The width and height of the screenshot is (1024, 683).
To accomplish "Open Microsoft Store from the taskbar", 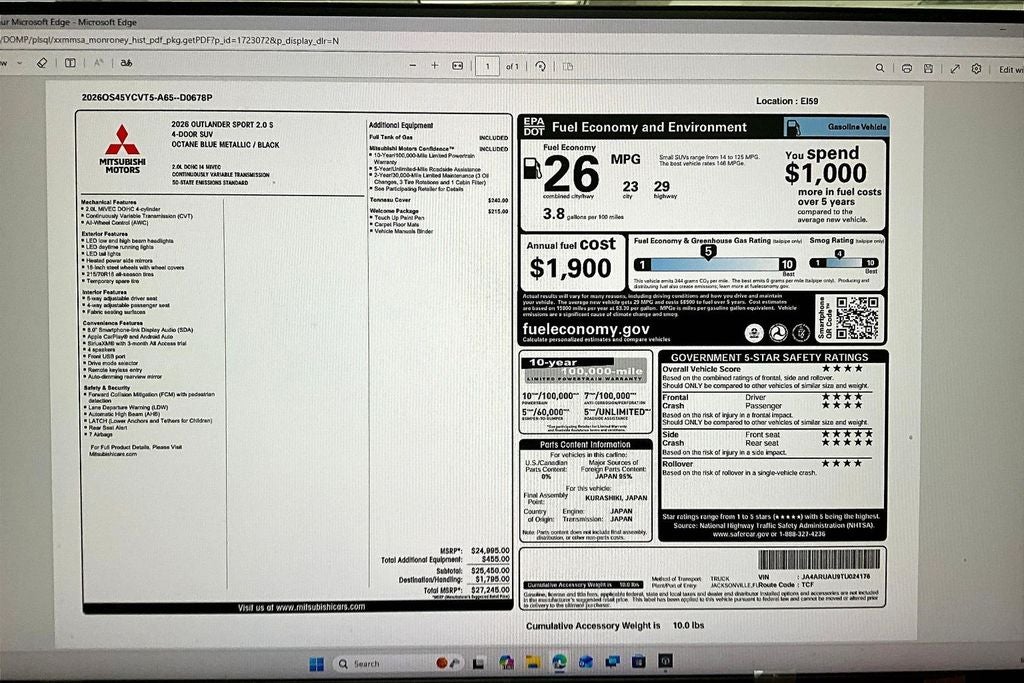I will coord(639,662).
